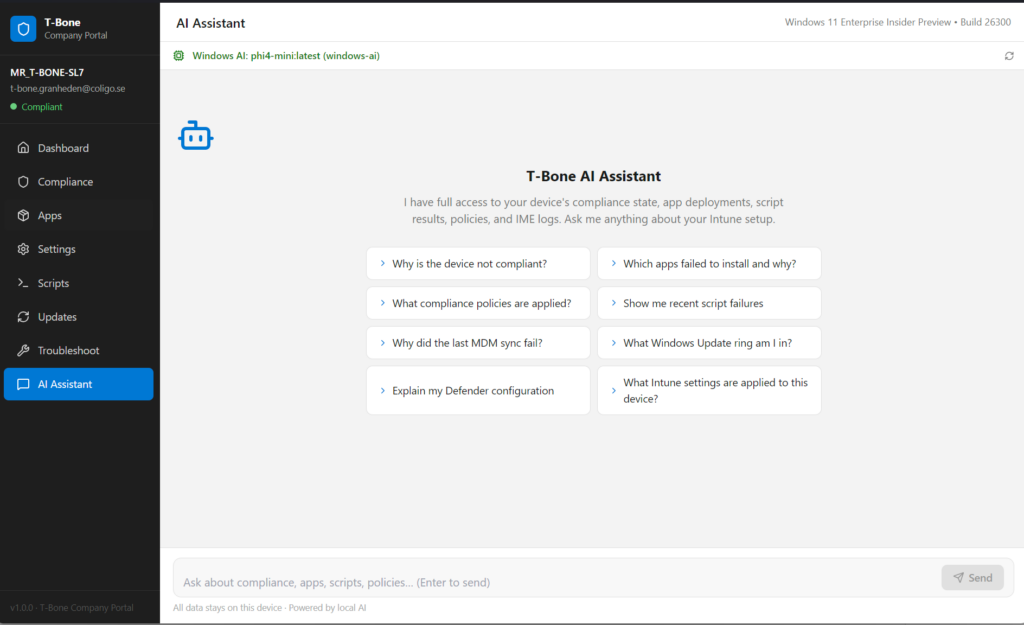This screenshot has height=625, width=1024.
Task: Click the Windows AI chip icon
Action: pyautogui.click(x=179, y=56)
